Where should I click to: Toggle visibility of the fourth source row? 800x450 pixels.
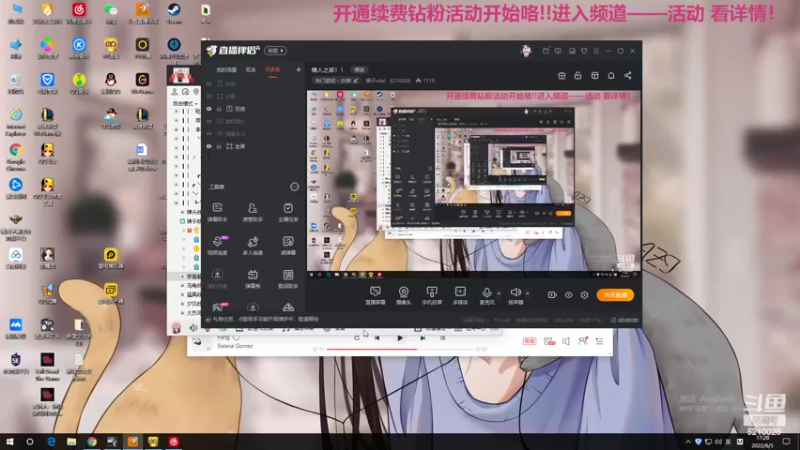(x=209, y=121)
